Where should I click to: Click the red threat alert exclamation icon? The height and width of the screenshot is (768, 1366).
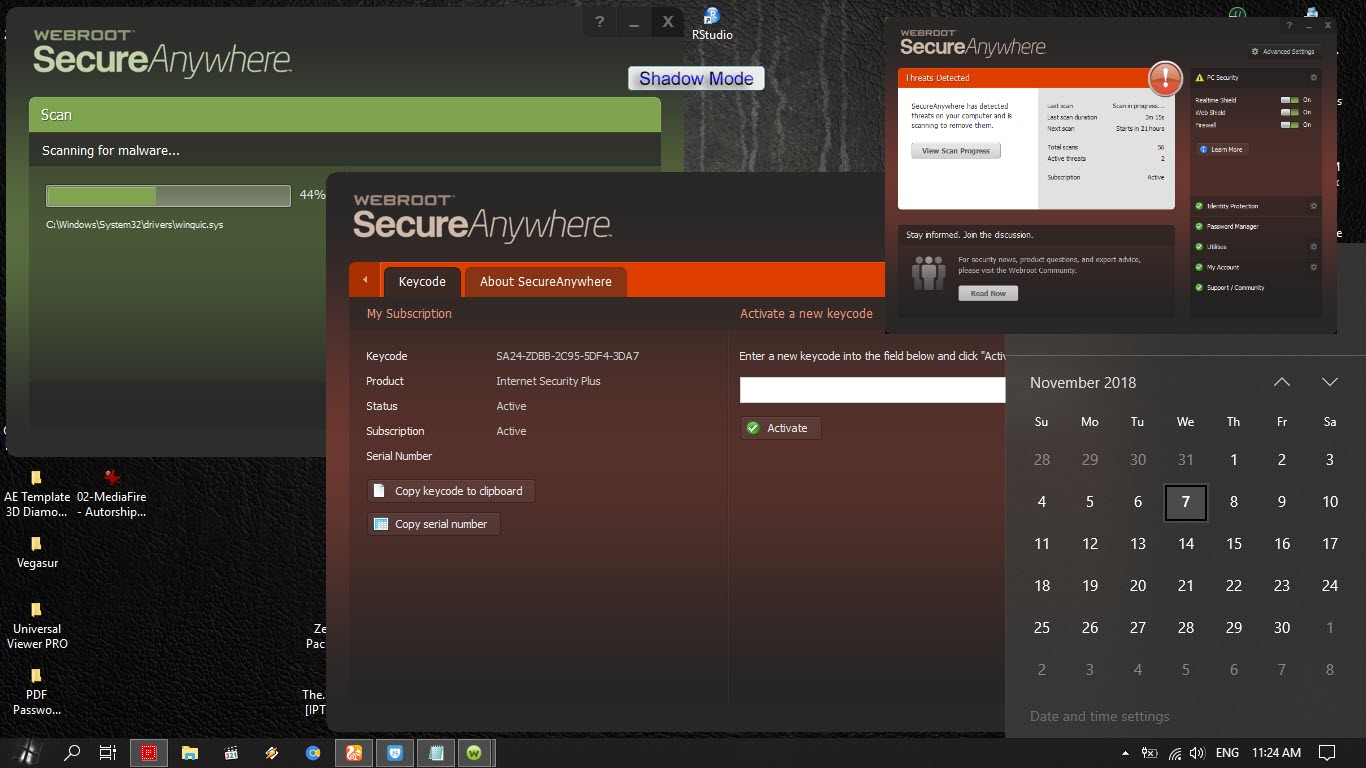(1165, 77)
